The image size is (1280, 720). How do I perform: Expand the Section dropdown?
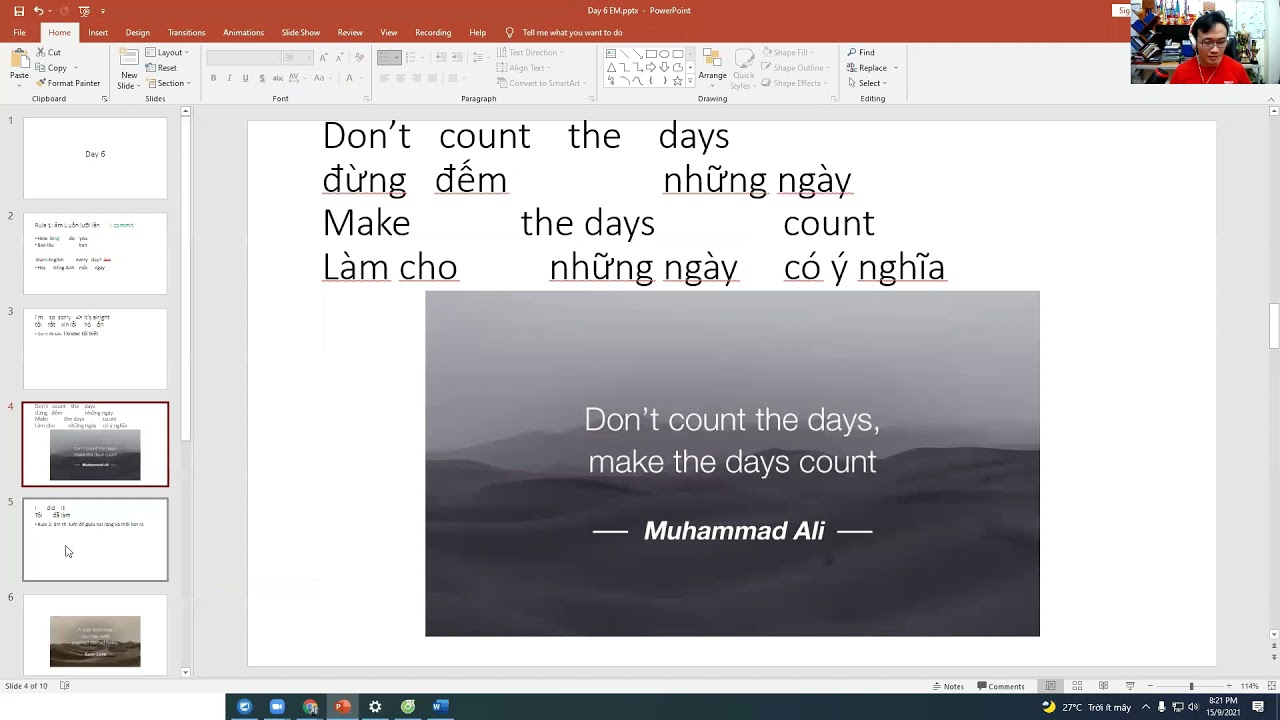click(169, 83)
